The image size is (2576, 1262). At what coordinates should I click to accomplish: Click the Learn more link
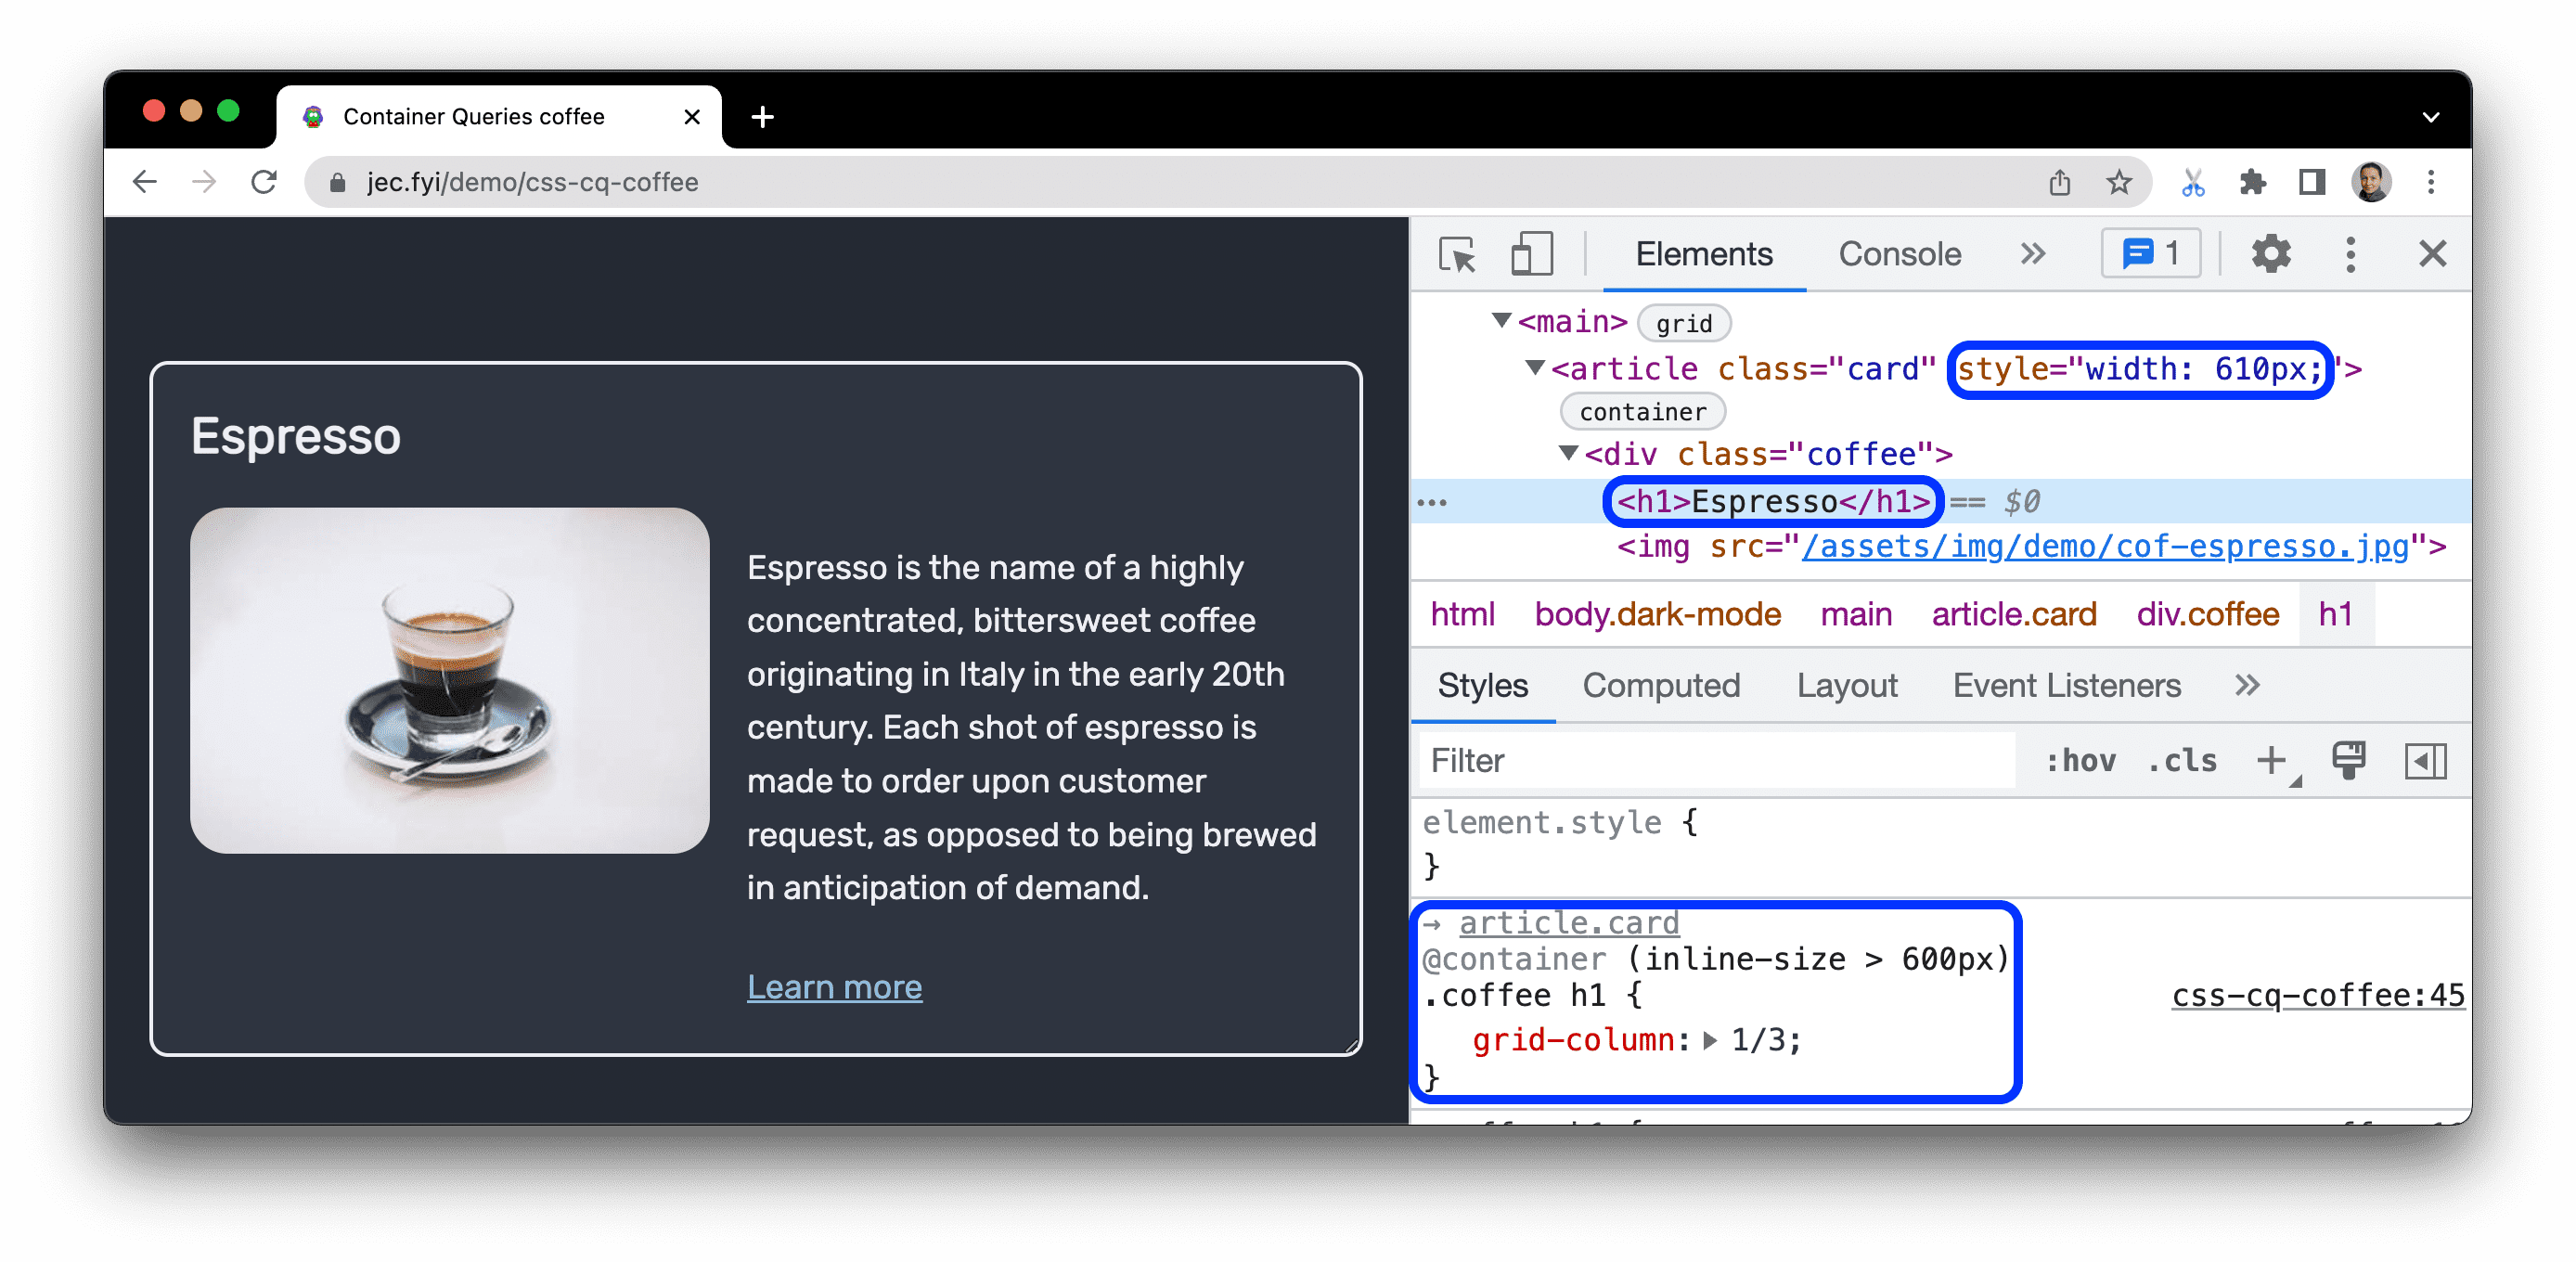click(838, 985)
